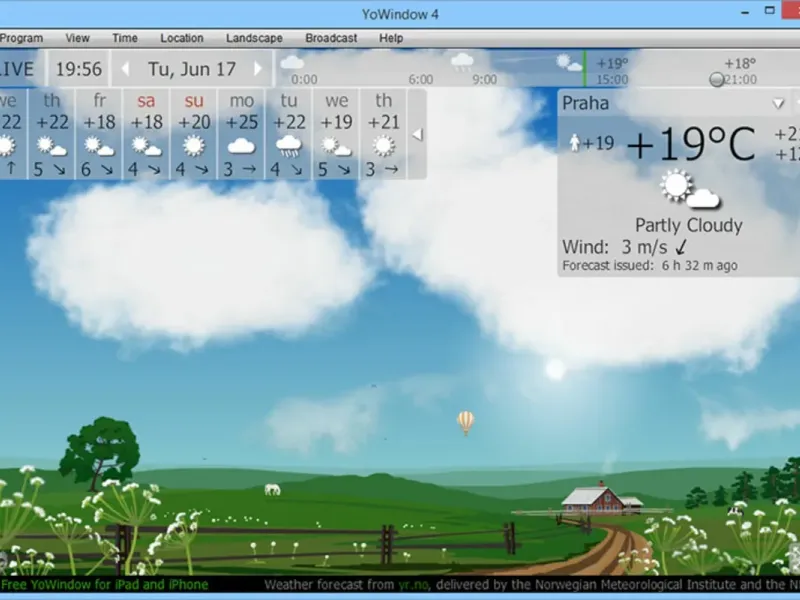Screen dimensions: 800x600
Task: Click timeline partly cloudy icon before 15:00
Action: coord(569,63)
